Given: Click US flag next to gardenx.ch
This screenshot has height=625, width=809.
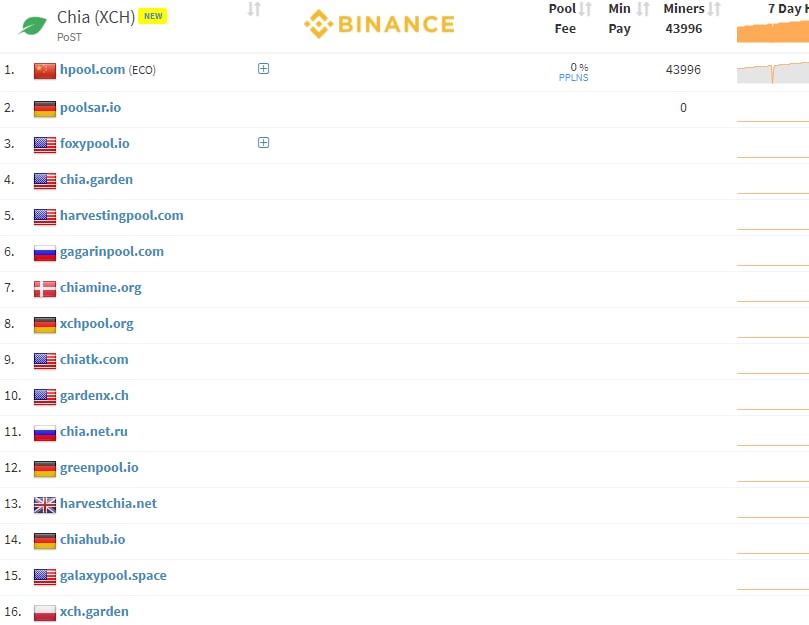Looking at the screenshot, I should point(45,397).
